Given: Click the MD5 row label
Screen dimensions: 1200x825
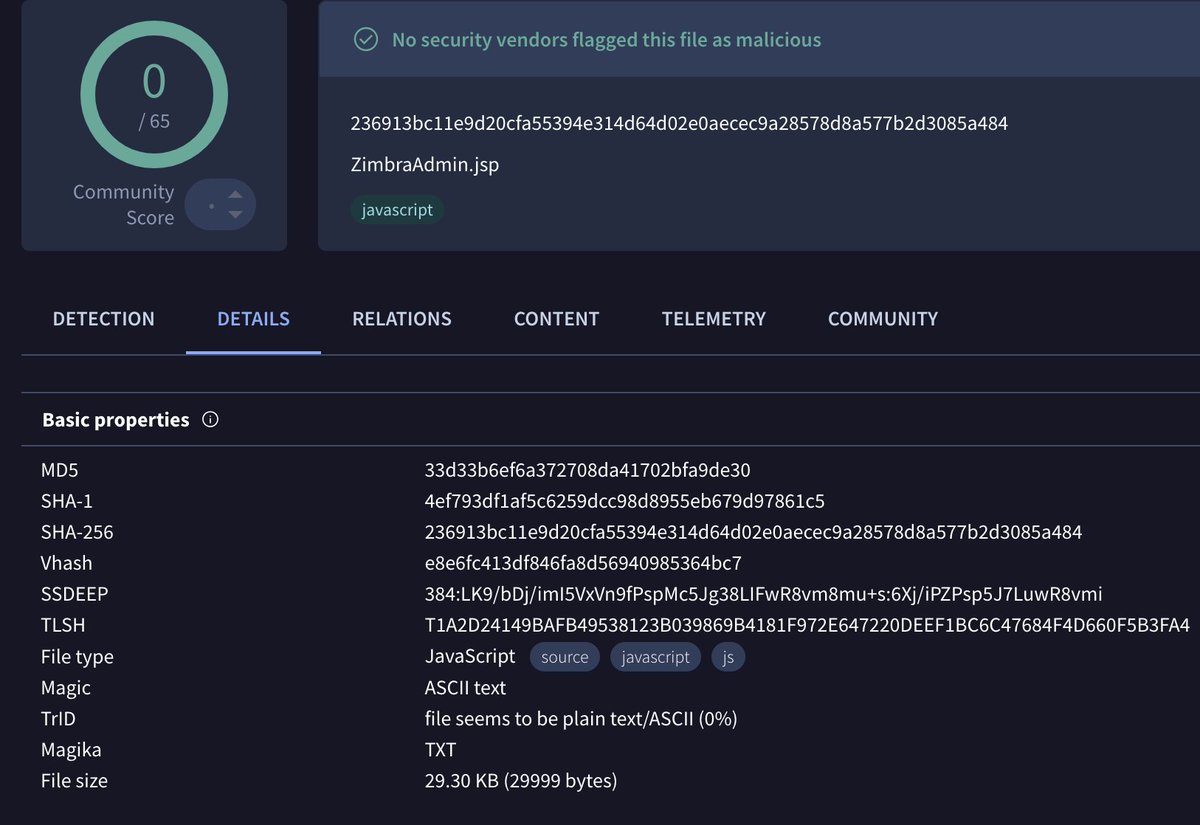Looking at the screenshot, I should pyautogui.click(x=59, y=470).
